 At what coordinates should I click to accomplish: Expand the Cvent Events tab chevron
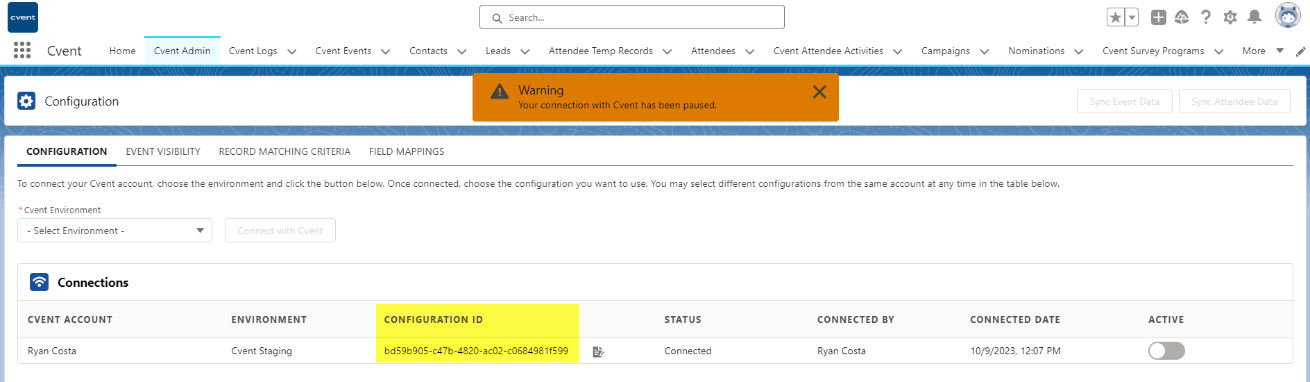click(385, 51)
